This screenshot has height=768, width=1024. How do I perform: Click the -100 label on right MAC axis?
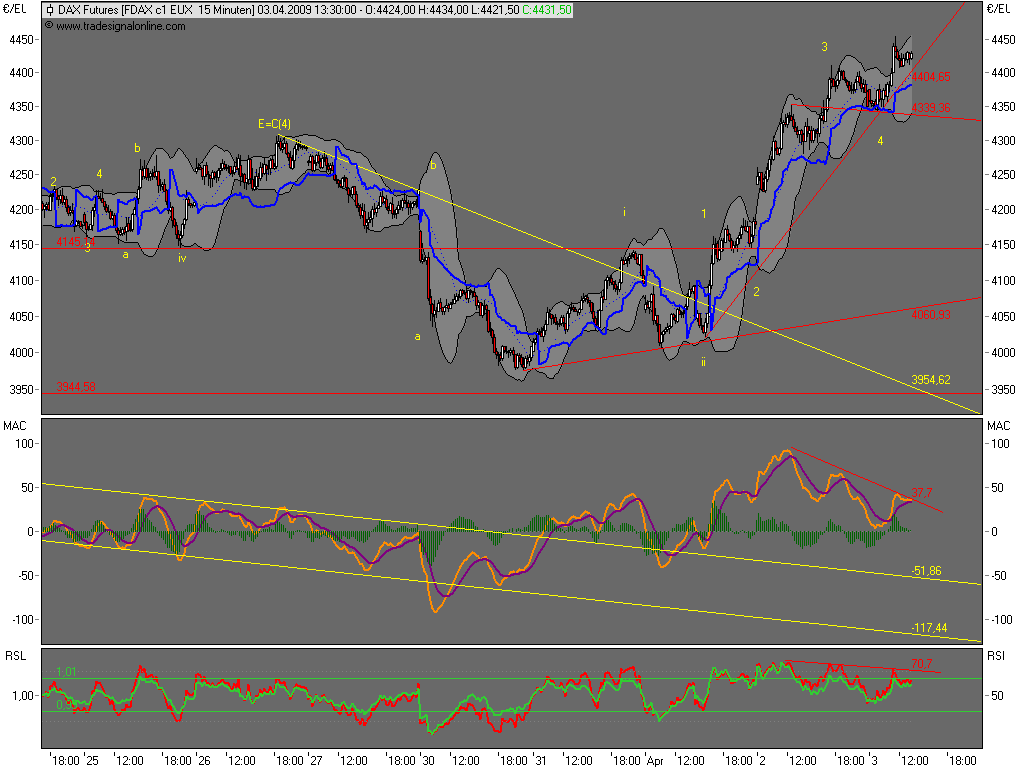(x=1002, y=620)
